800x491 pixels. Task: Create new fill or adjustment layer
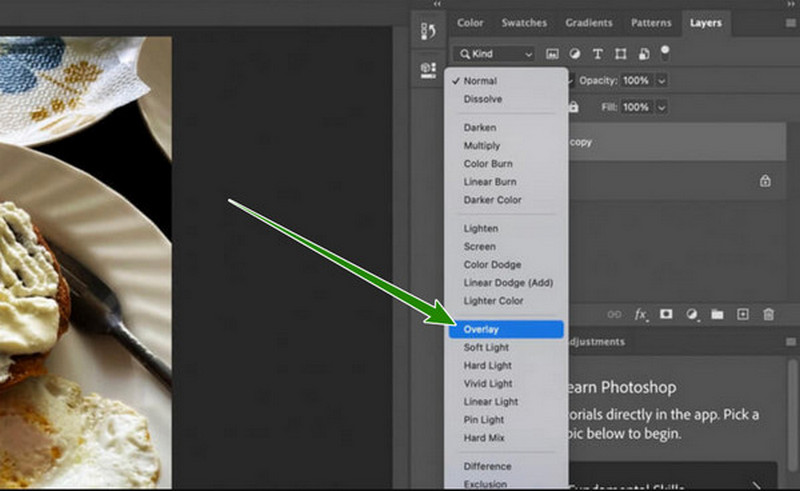[x=691, y=314]
